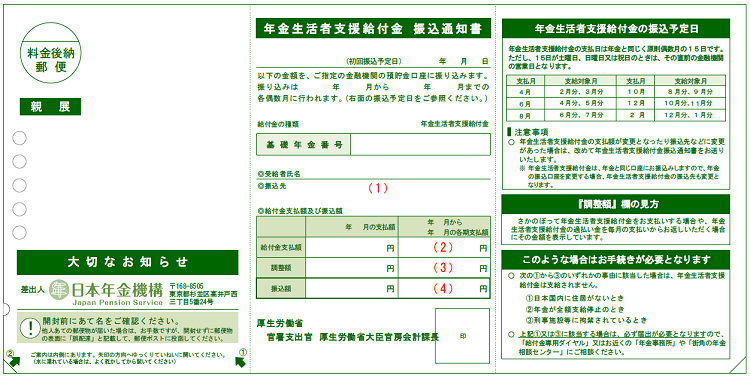Click the empty 基礎年金番号 field
This screenshot has height=376, width=750.
pos(420,144)
